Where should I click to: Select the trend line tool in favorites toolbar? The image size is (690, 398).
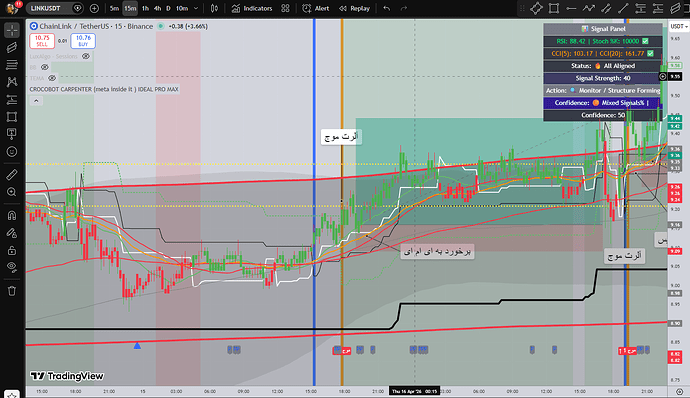click(x=623, y=8)
